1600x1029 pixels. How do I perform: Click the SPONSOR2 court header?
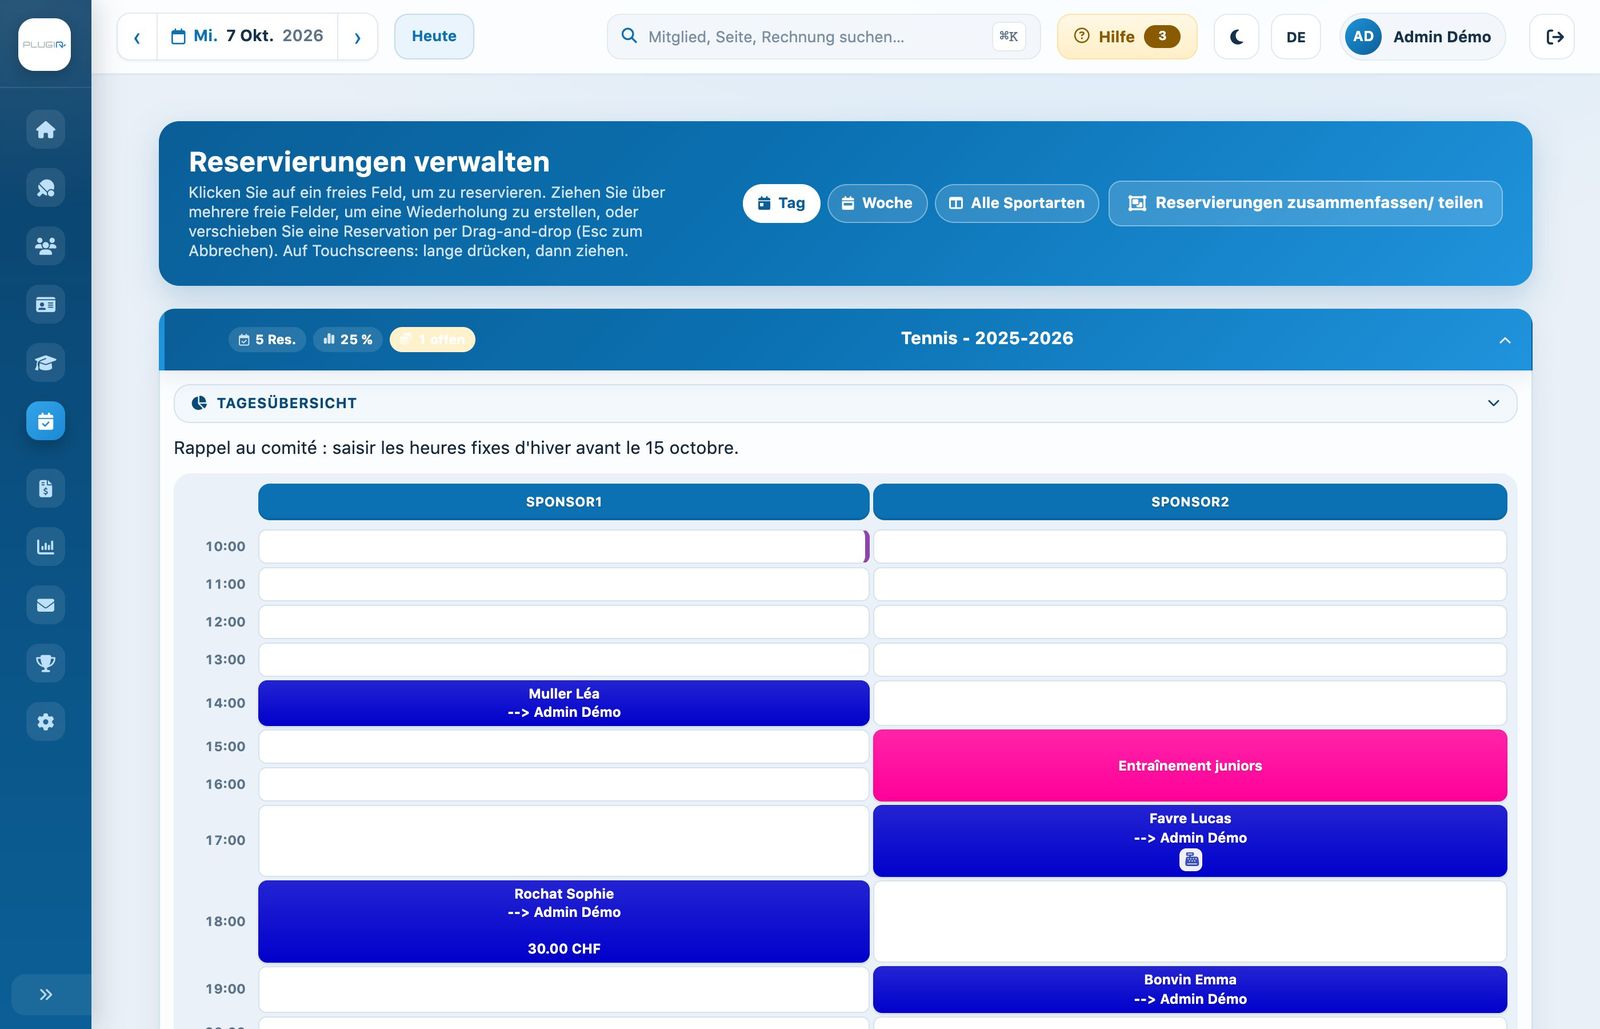pyautogui.click(x=1190, y=502)
